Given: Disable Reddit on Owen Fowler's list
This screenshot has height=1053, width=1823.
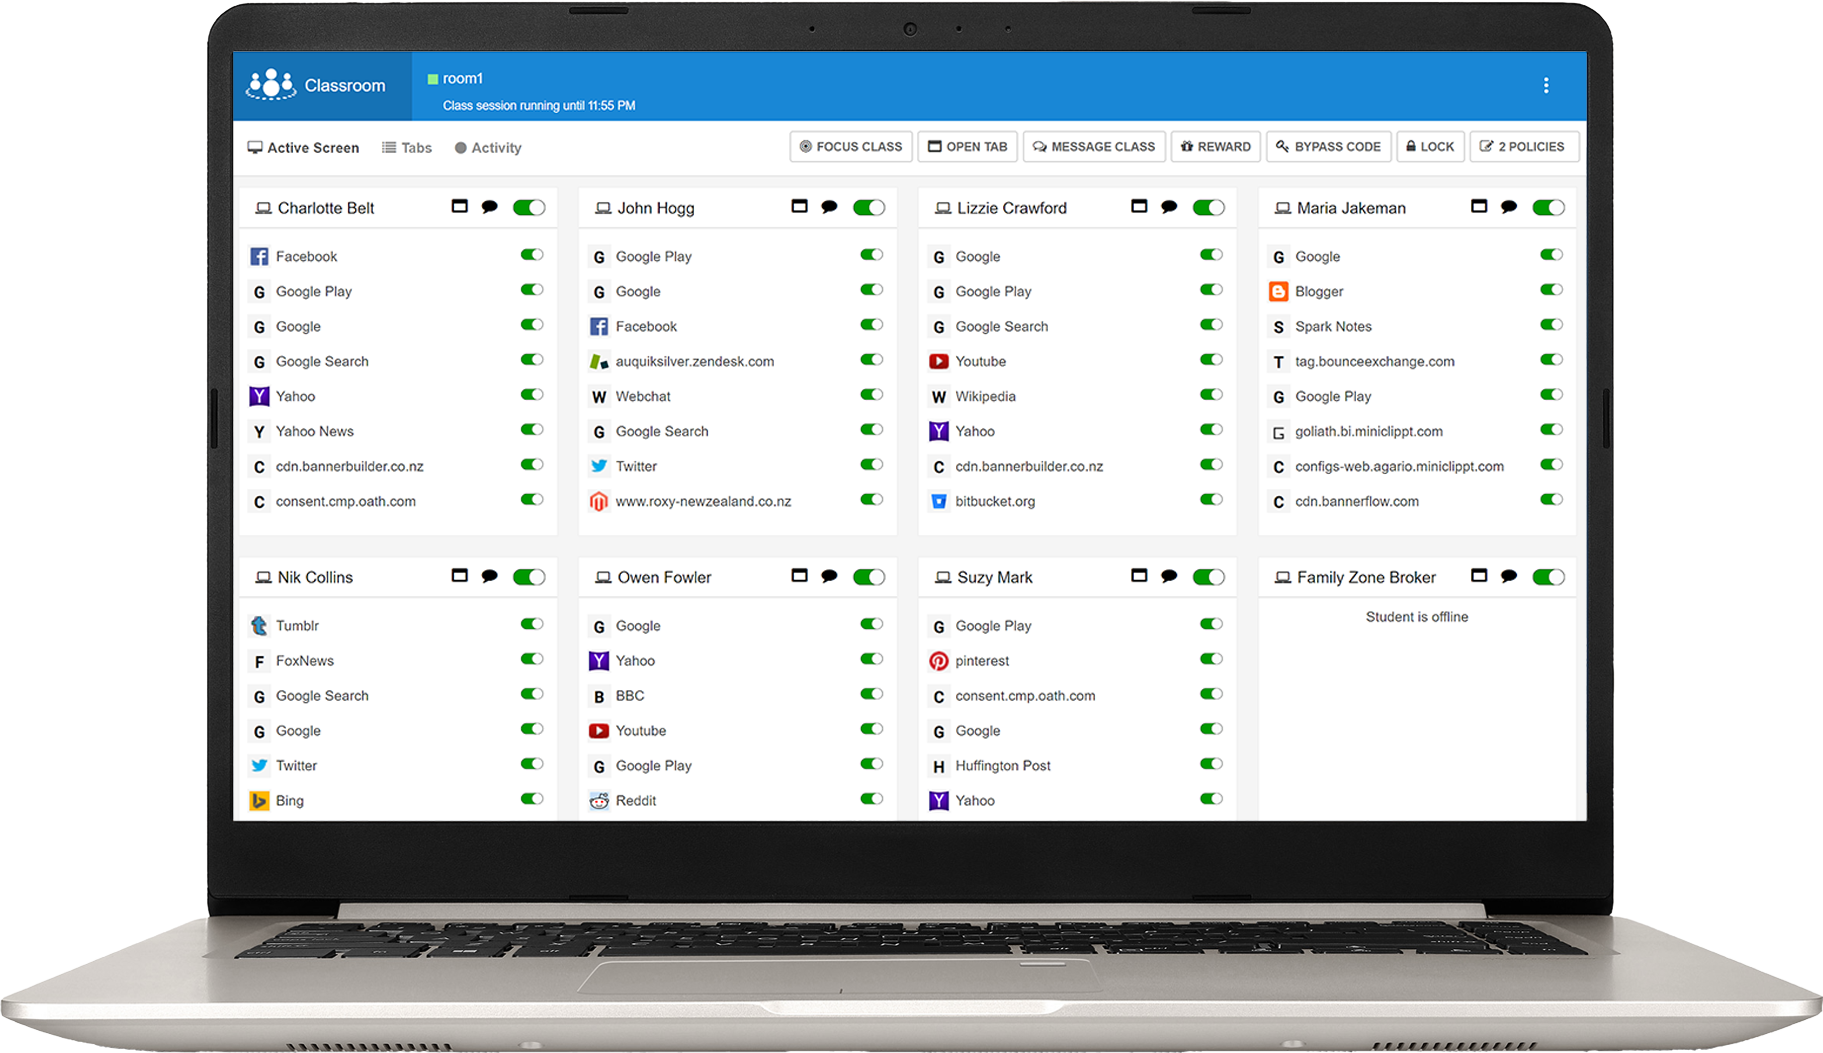Looking at the screenshot, I should tap(871, 798).
